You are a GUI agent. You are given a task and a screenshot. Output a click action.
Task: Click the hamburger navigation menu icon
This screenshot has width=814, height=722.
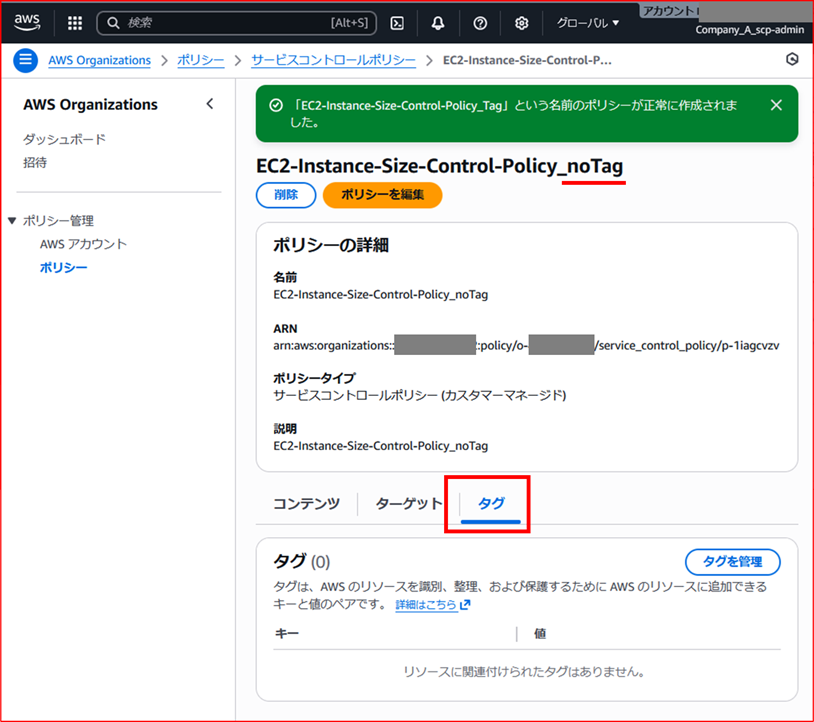click(25, 60)
